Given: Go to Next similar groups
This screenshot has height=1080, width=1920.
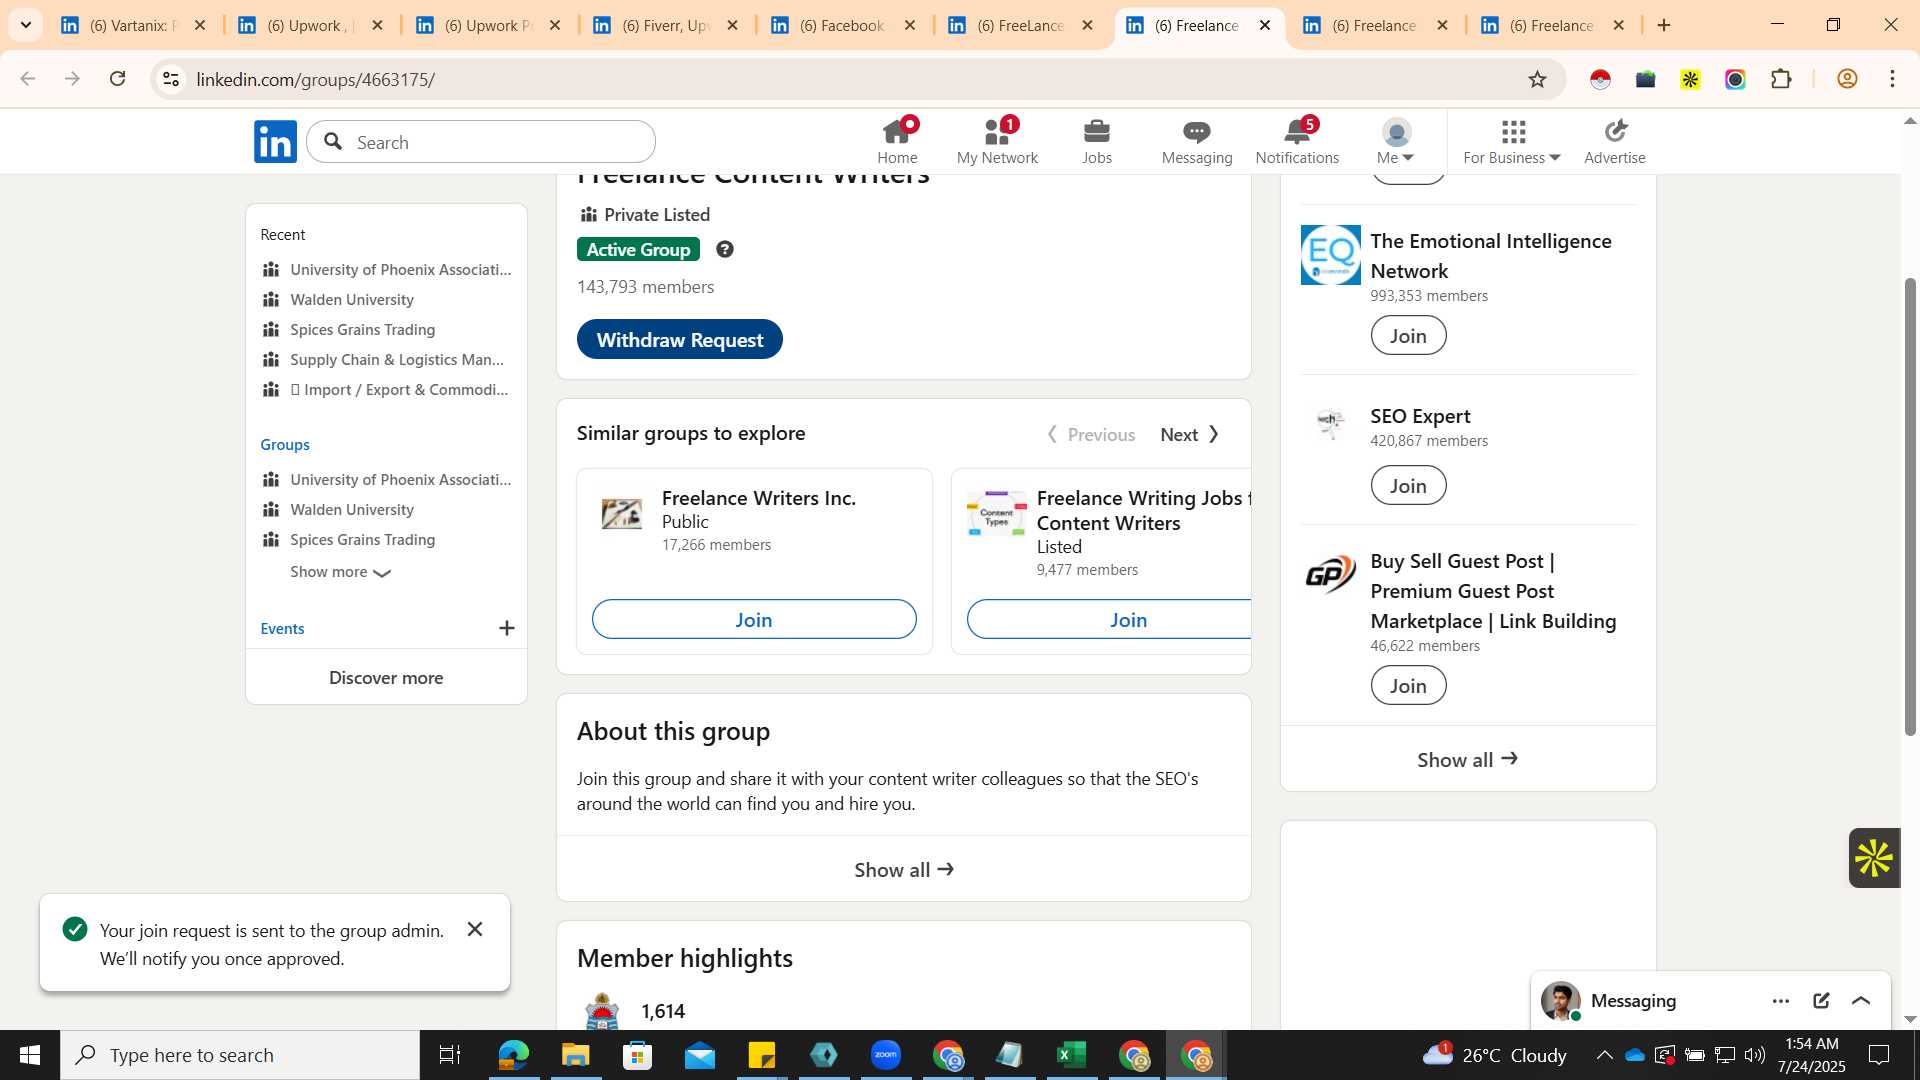Looking at the screenshot, I should pos(1190,434).
